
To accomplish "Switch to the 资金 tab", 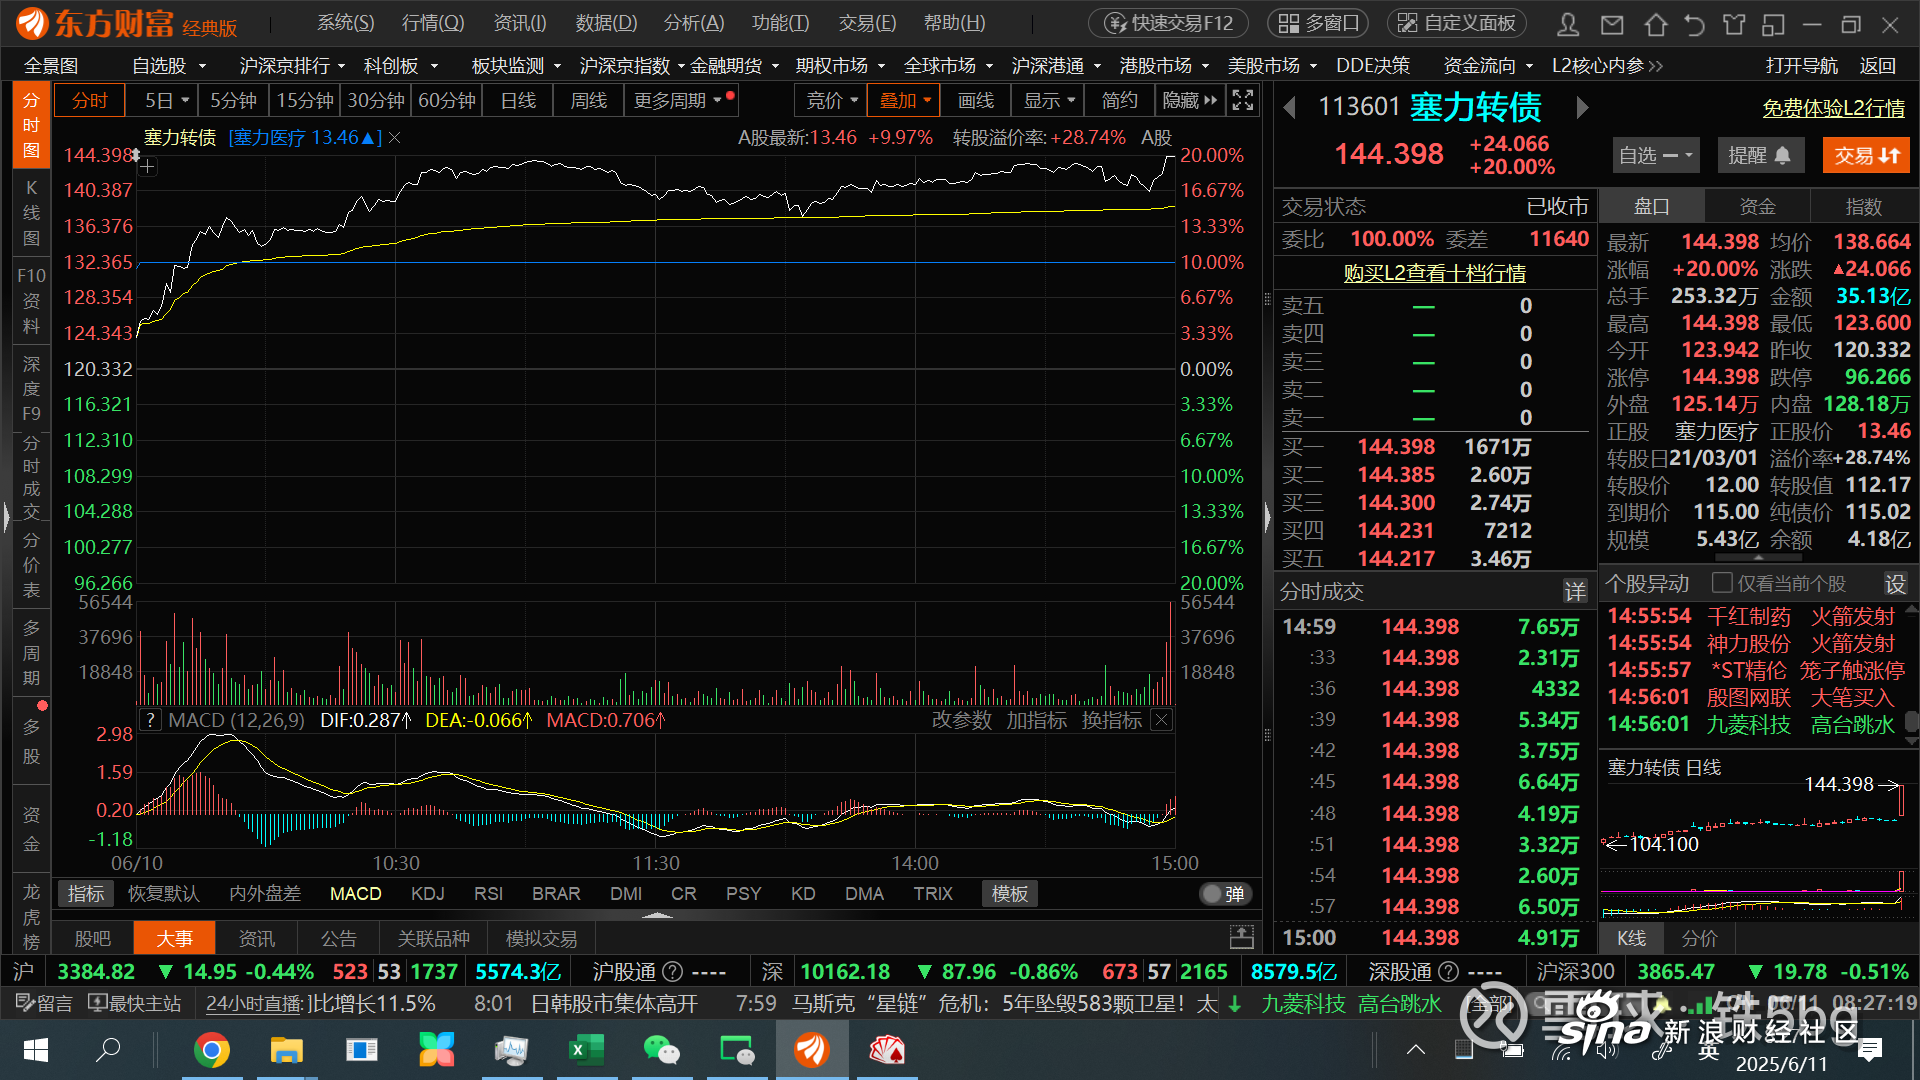I will click(x=1757, y=207).
